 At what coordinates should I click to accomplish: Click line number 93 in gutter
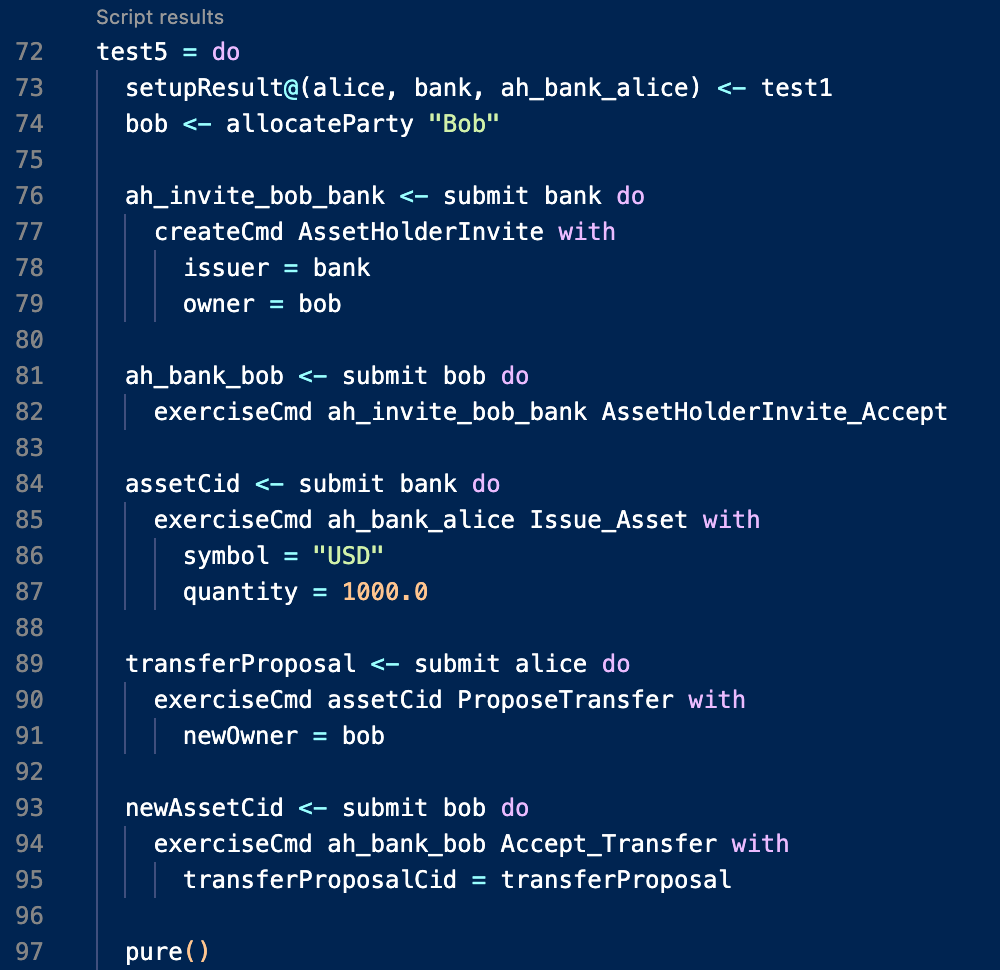[29, 808]
